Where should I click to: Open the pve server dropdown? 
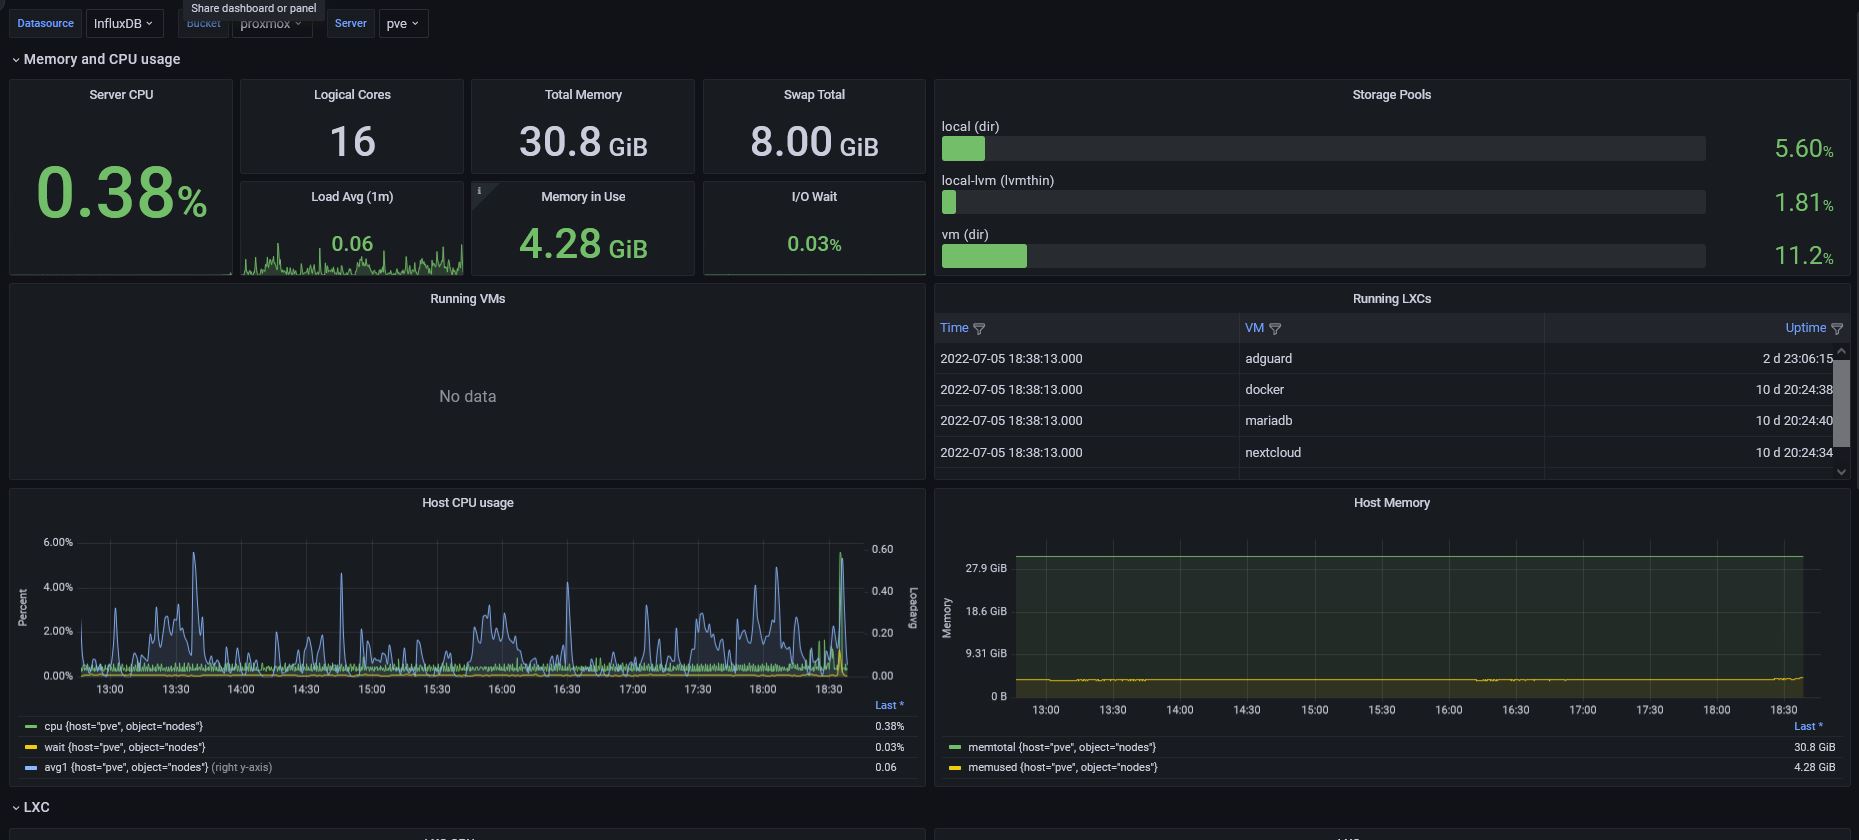[x=402, y=24]
